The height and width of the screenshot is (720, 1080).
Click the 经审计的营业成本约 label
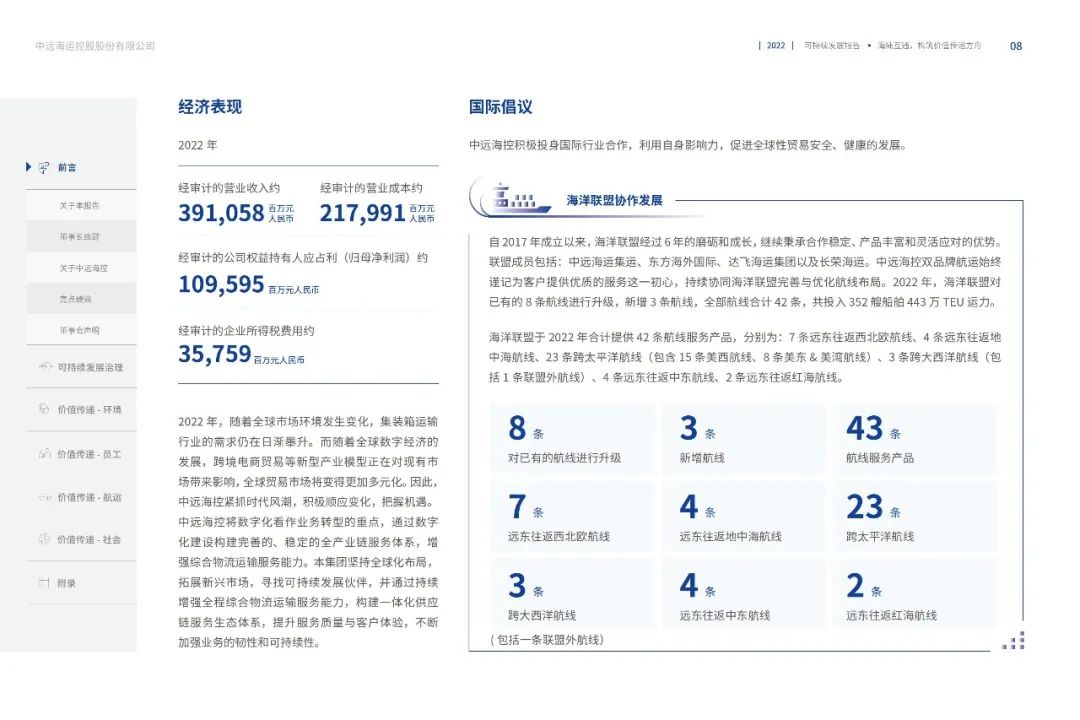[371, 187]
